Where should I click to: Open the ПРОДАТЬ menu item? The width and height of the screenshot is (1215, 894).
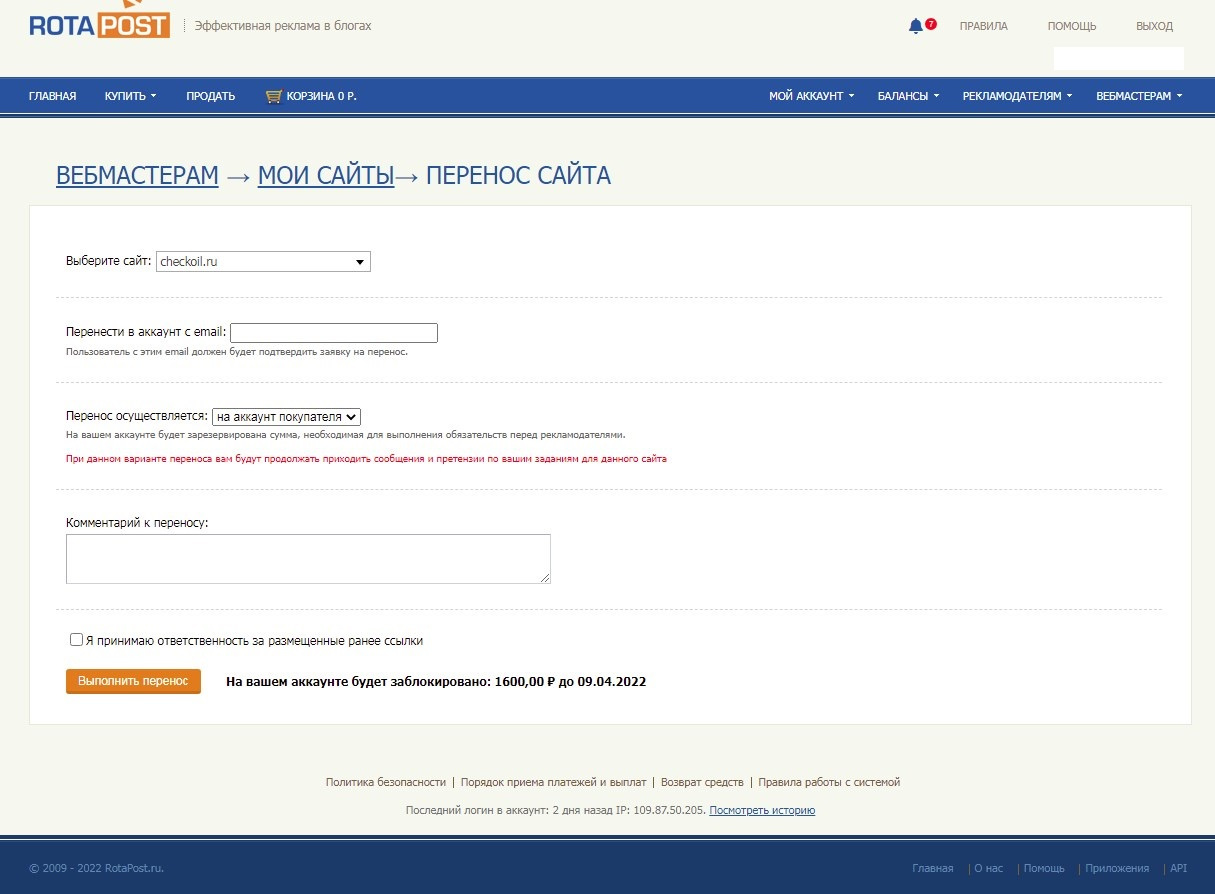tap(211, 96)
